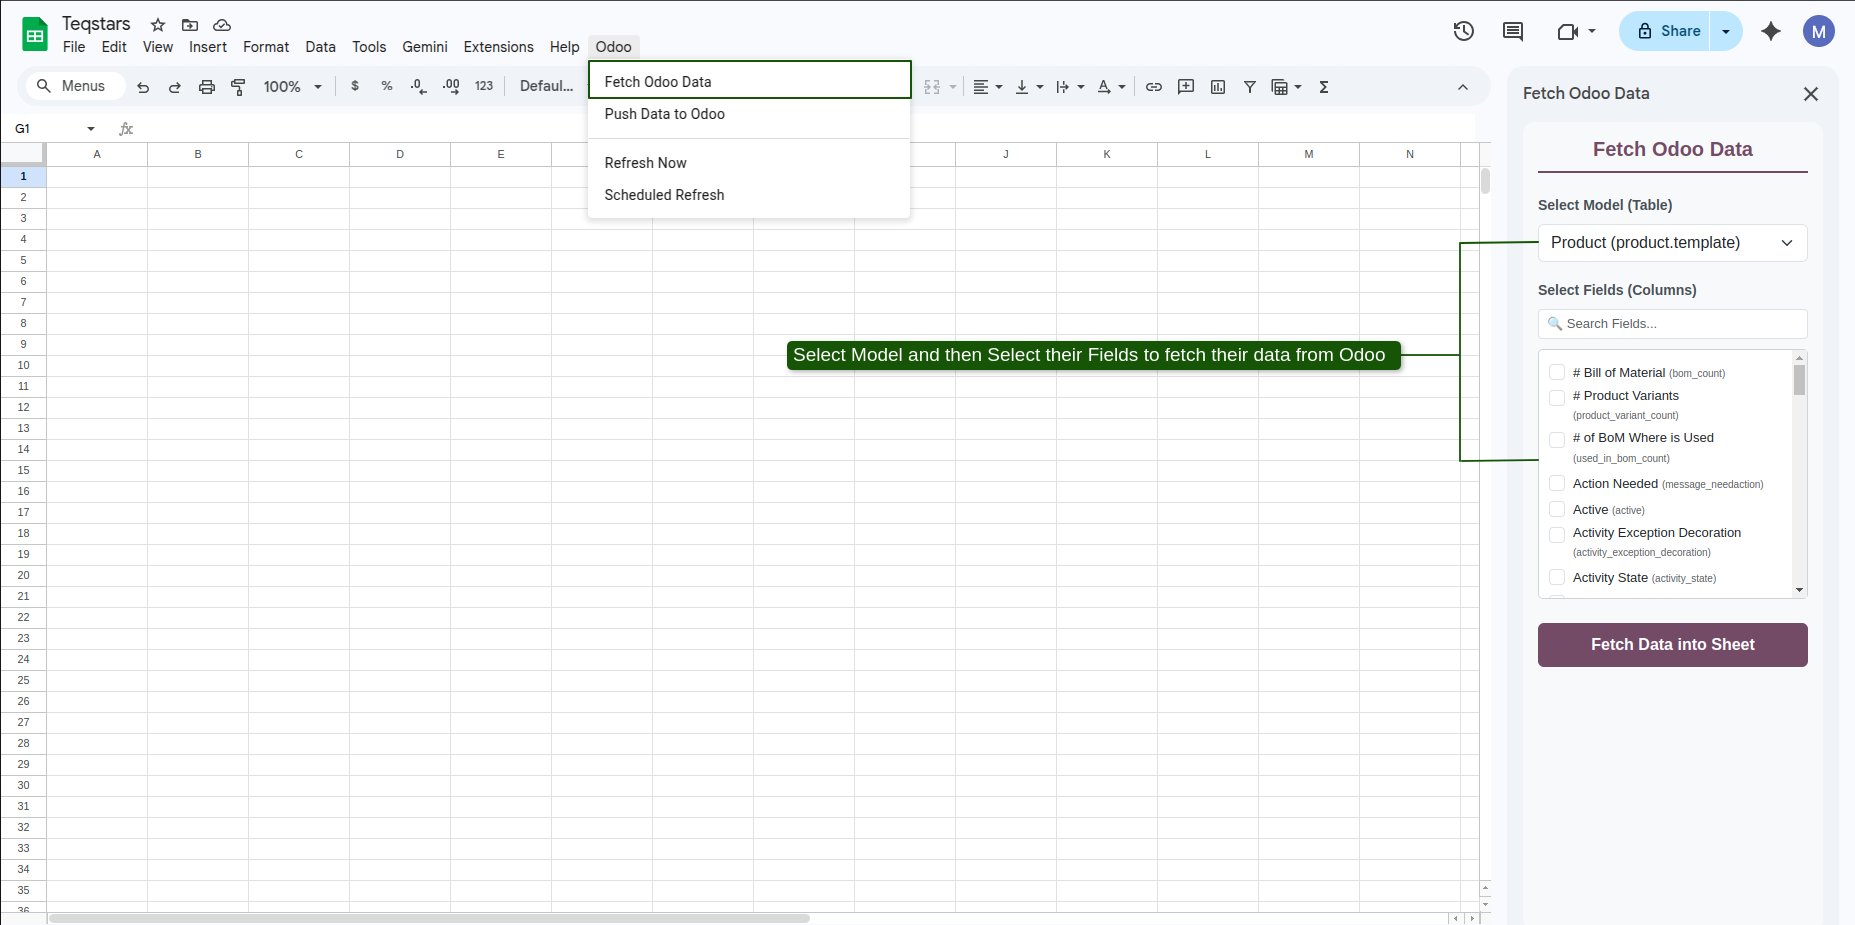Add a comment with the toolbar comment icon
The image size is (1855, 925).
pos(1186,87)
